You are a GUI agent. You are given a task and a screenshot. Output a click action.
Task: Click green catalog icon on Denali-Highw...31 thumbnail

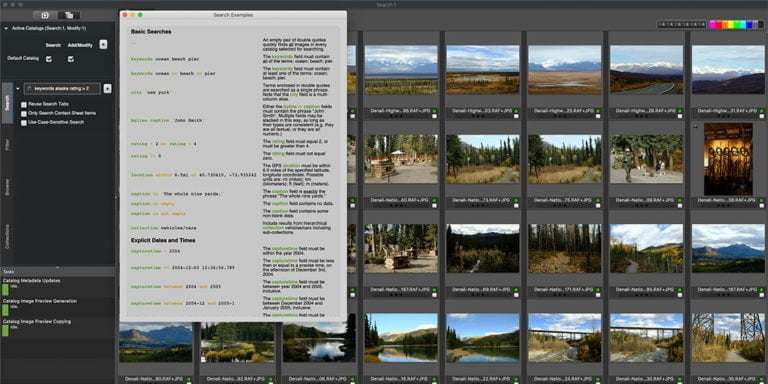coord(761,111)
